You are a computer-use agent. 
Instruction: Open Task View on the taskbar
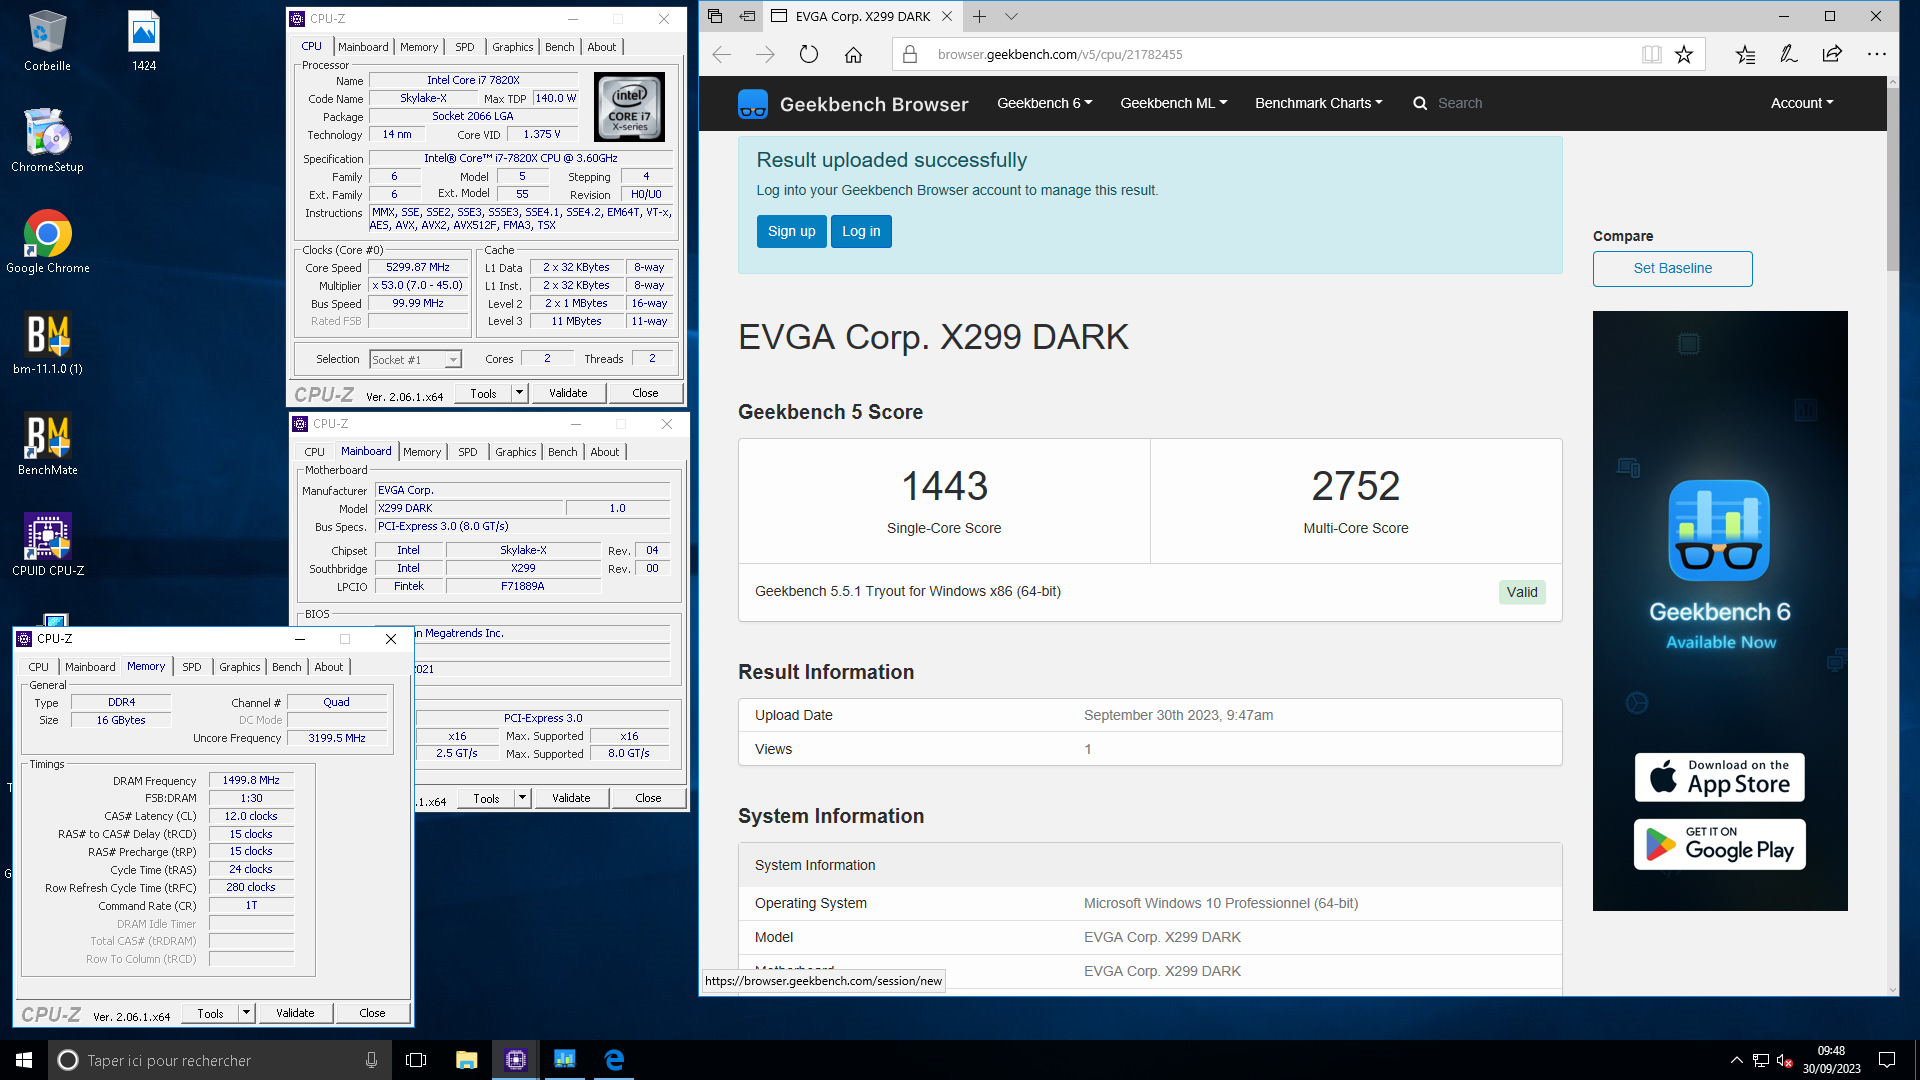pyautogui.click(x=416, y=1060)
